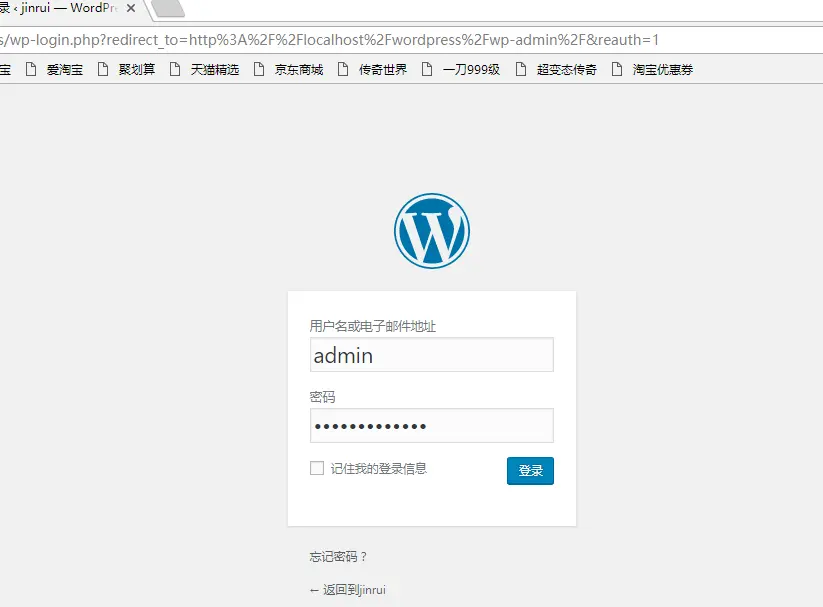
Task: Enable the 记住我的登录信息 checkbox
Action: [317, 468]
